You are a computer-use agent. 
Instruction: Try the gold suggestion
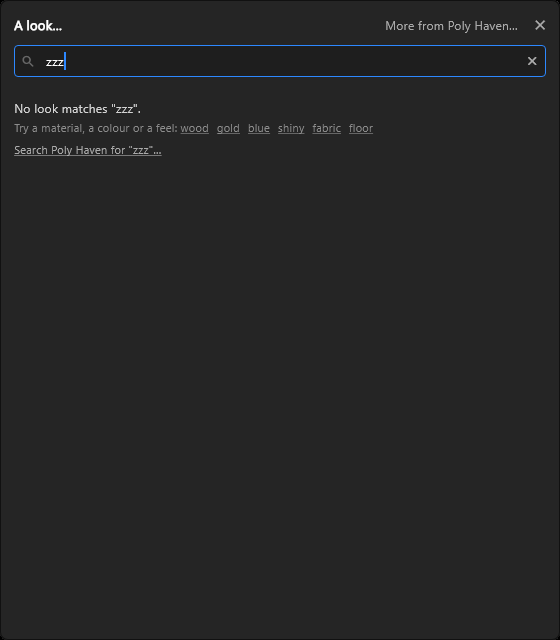point(228,128)
